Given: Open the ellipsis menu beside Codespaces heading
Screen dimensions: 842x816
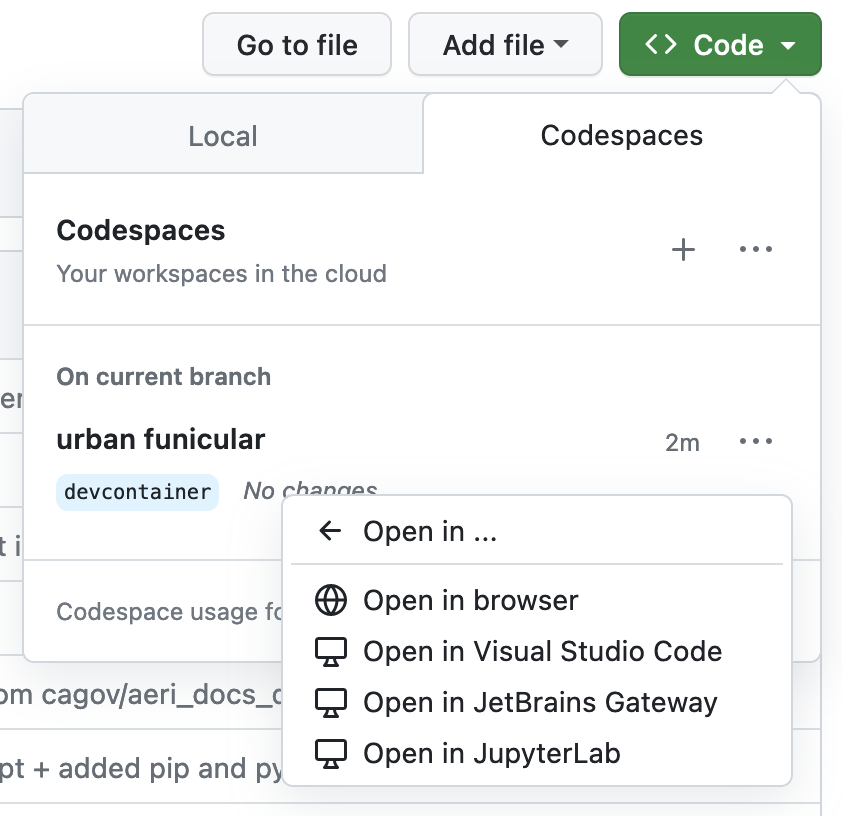Looking at the screenshot, I should pos(756,249).
